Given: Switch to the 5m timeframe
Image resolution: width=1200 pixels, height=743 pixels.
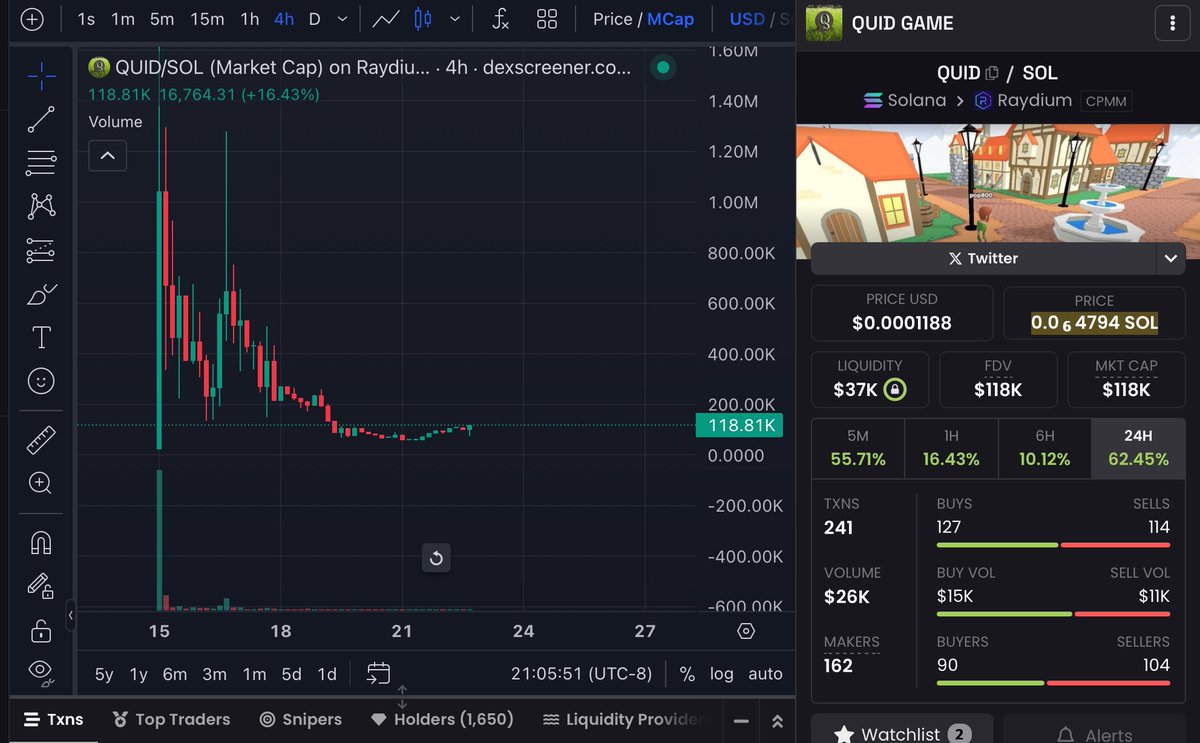Looking at the screenshot, I should [x=162, y=19].
